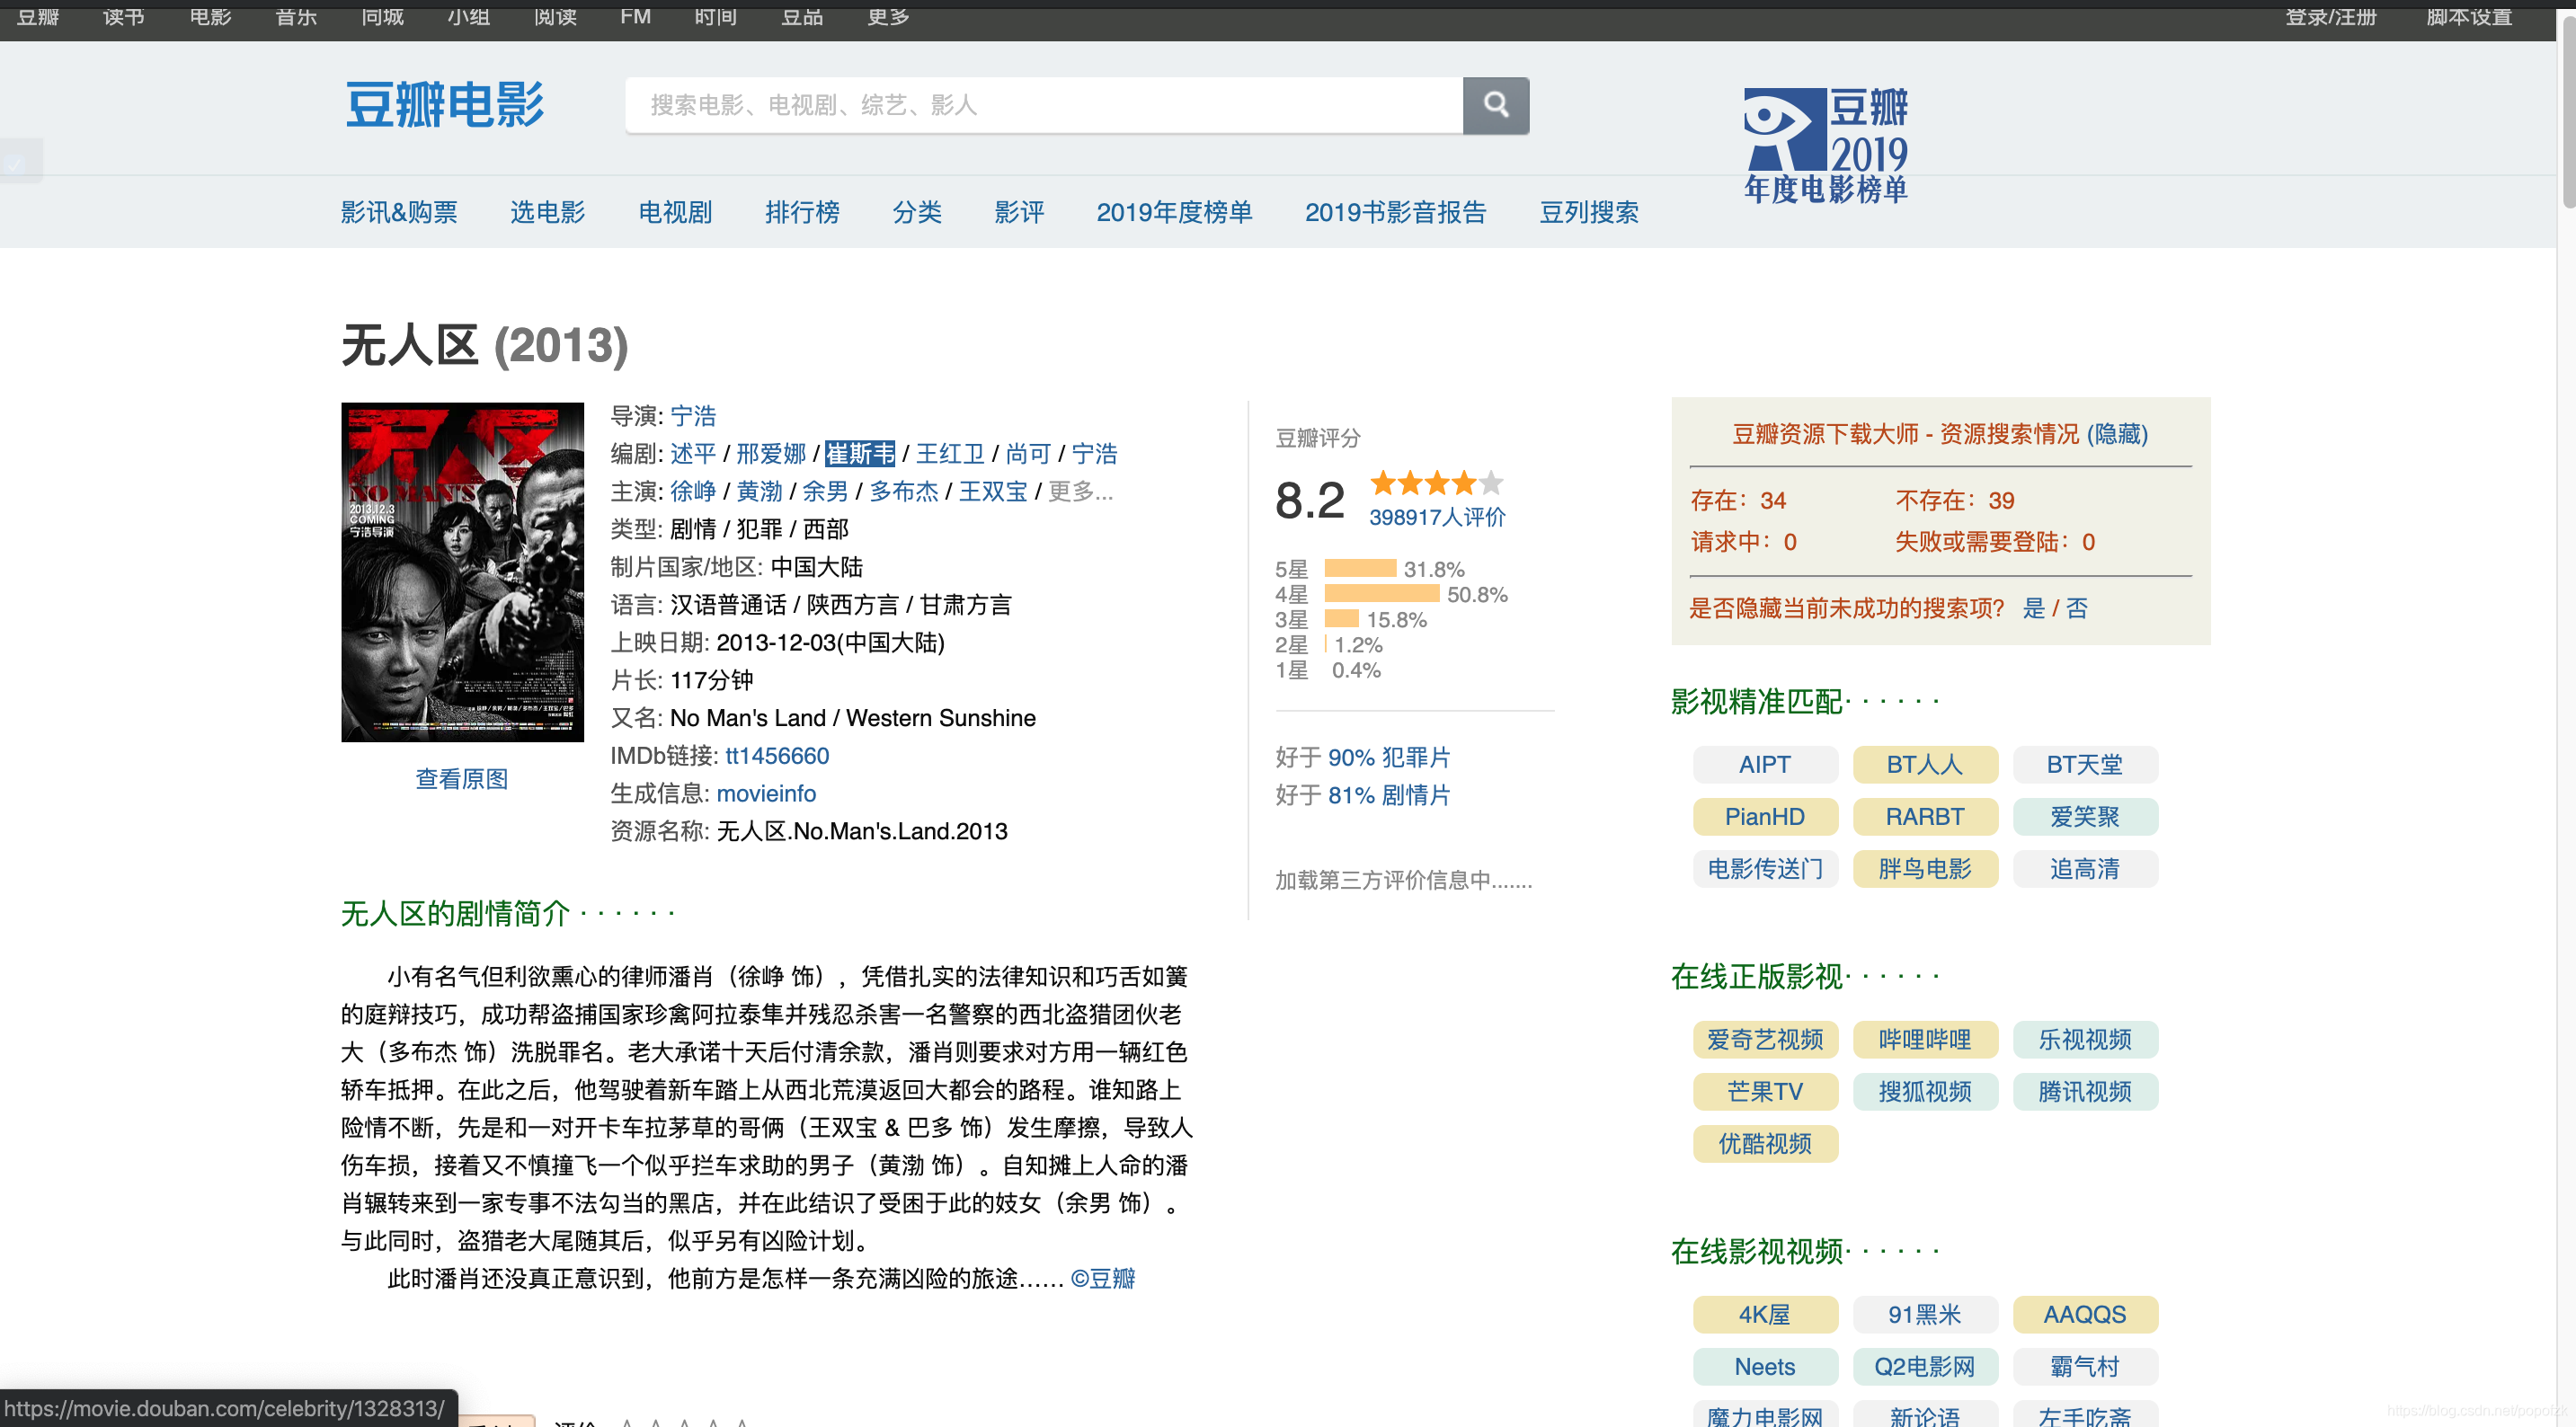Open actor 黄渤 page
The image size is (2576, 1427).
pos(759,491)
